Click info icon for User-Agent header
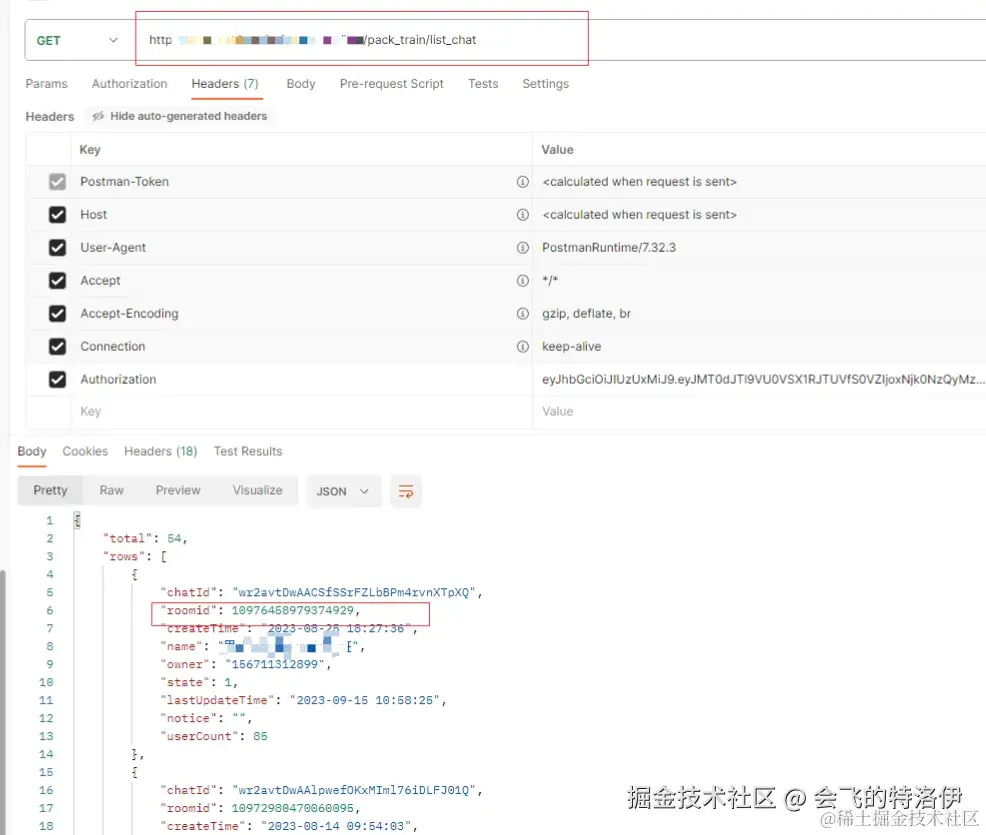 (x=523, y=248)
